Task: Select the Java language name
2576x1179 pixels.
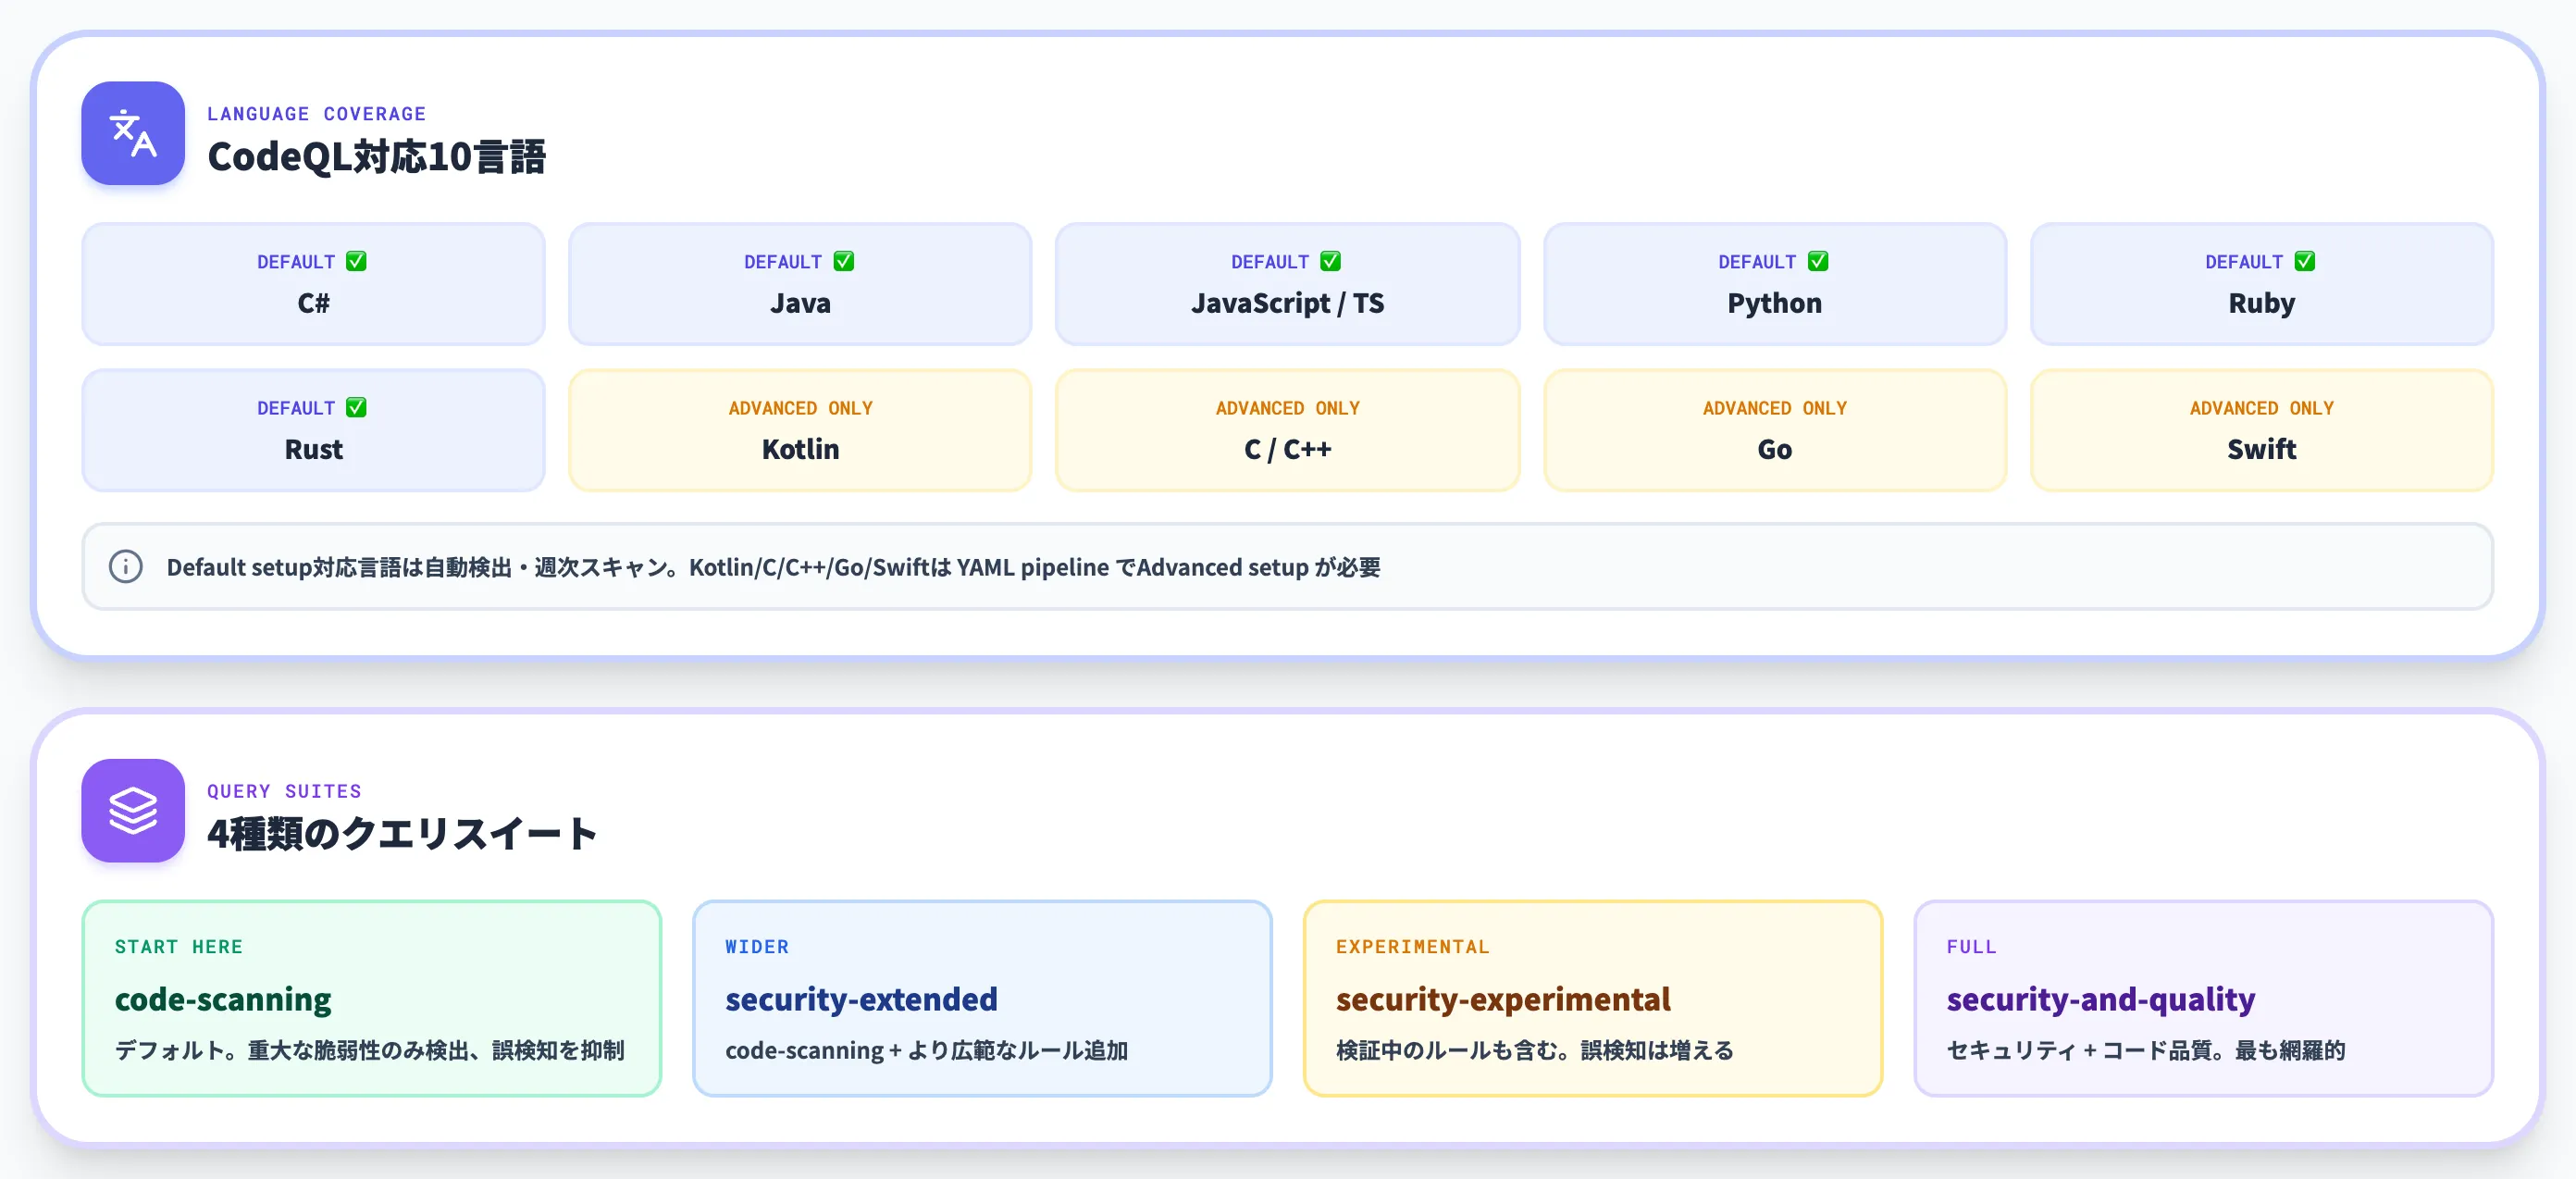Action: (800, 303)
